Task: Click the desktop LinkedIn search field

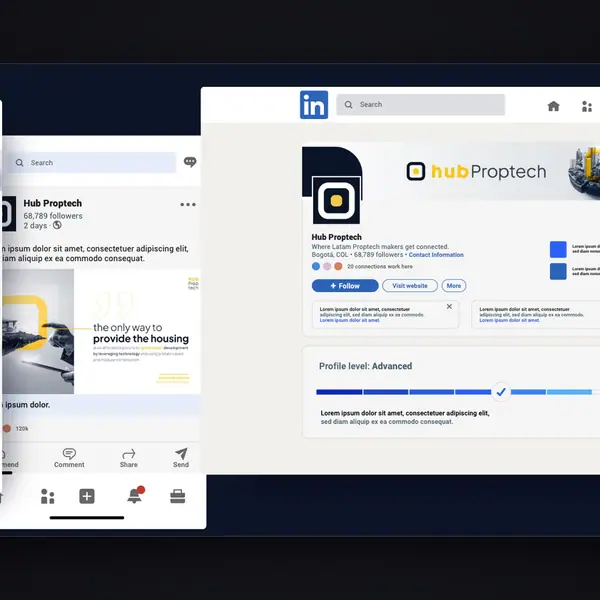Action: [x=421, y=104]
